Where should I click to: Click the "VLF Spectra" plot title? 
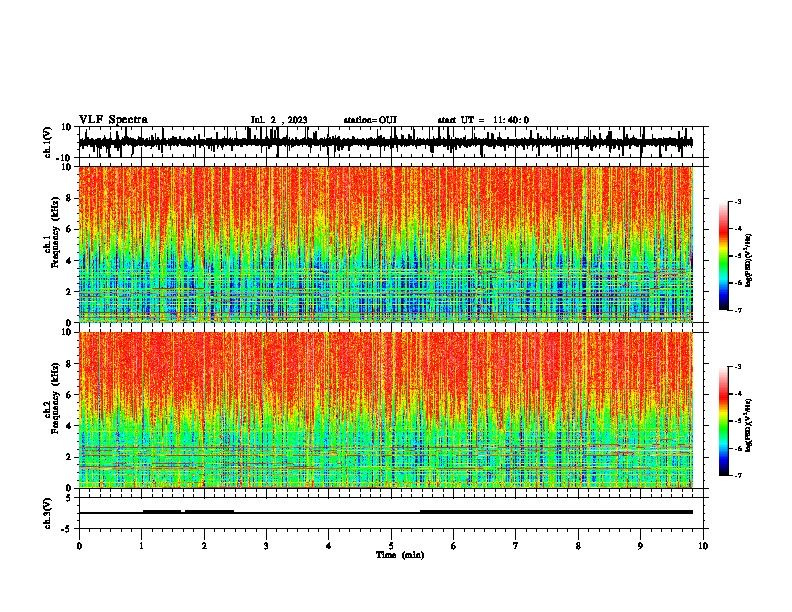(113, 120)
